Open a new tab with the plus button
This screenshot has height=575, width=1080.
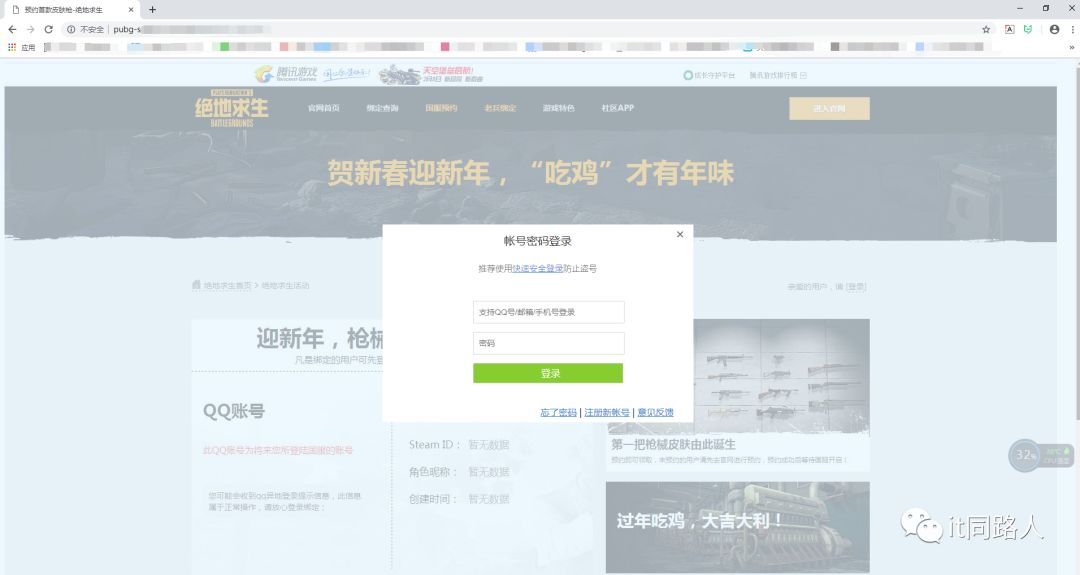pyautogui.click(x=152, y=10)
